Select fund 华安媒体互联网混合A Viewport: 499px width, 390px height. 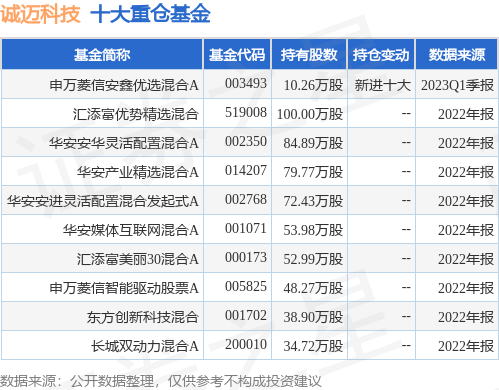131,230
